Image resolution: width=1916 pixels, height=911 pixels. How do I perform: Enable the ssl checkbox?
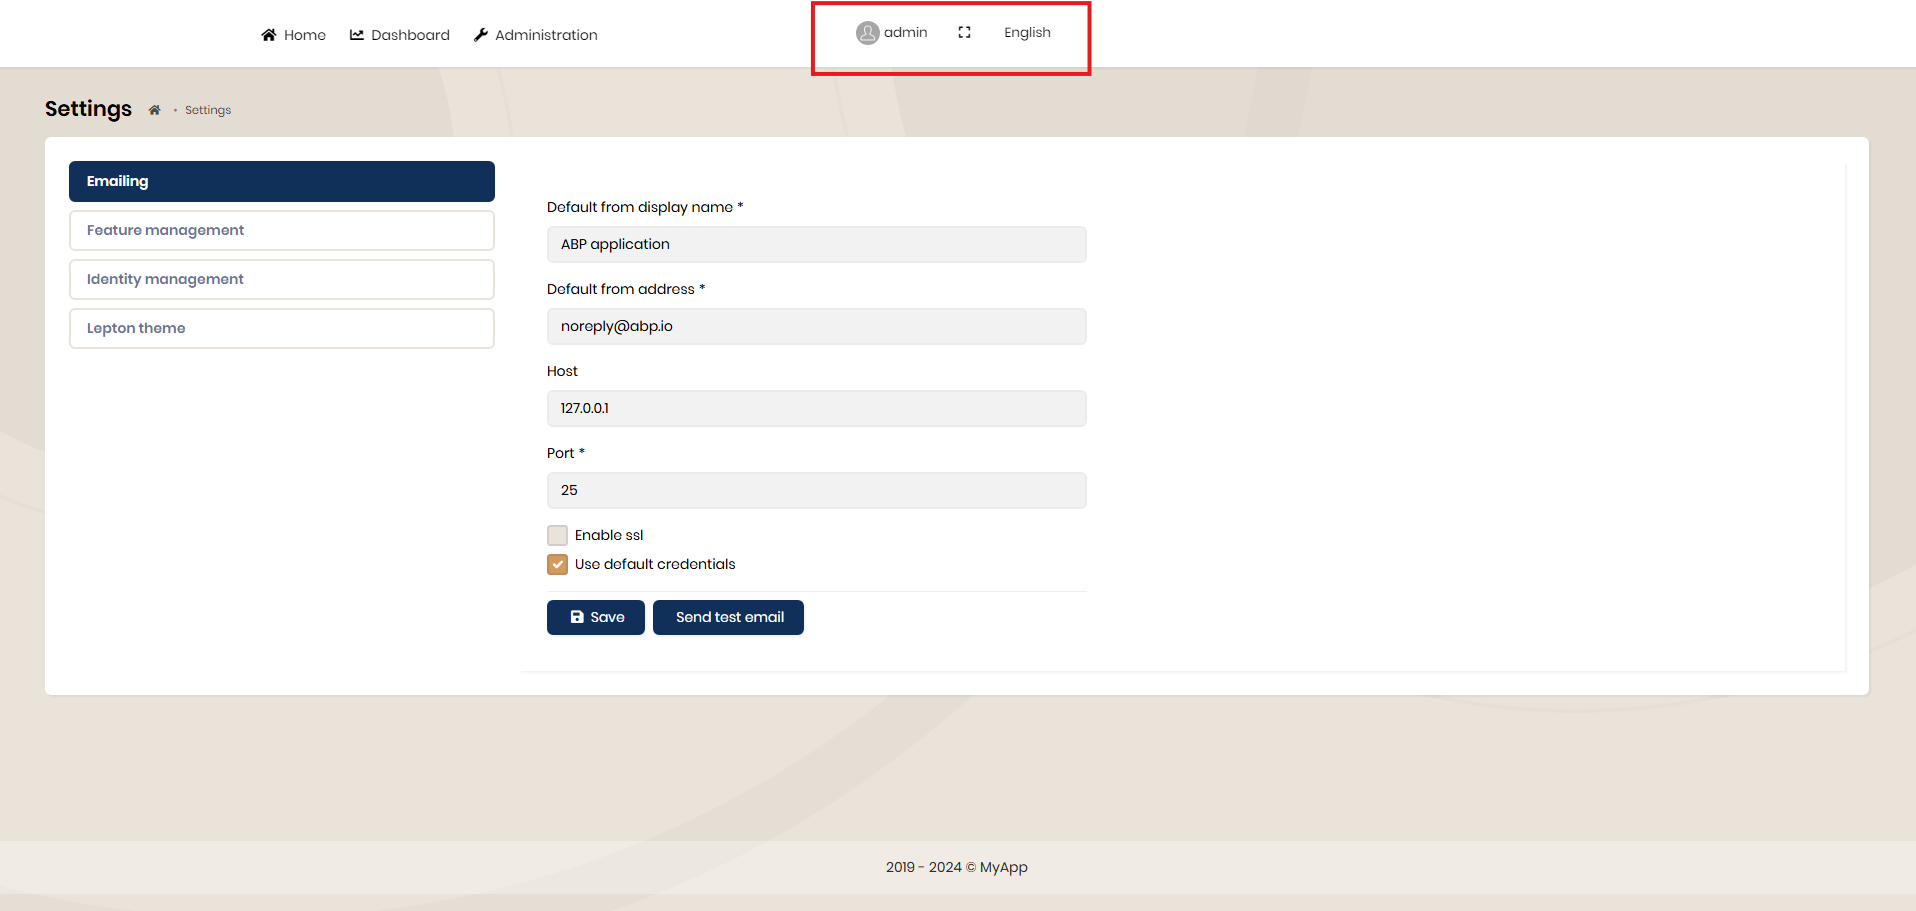[558, 536]
